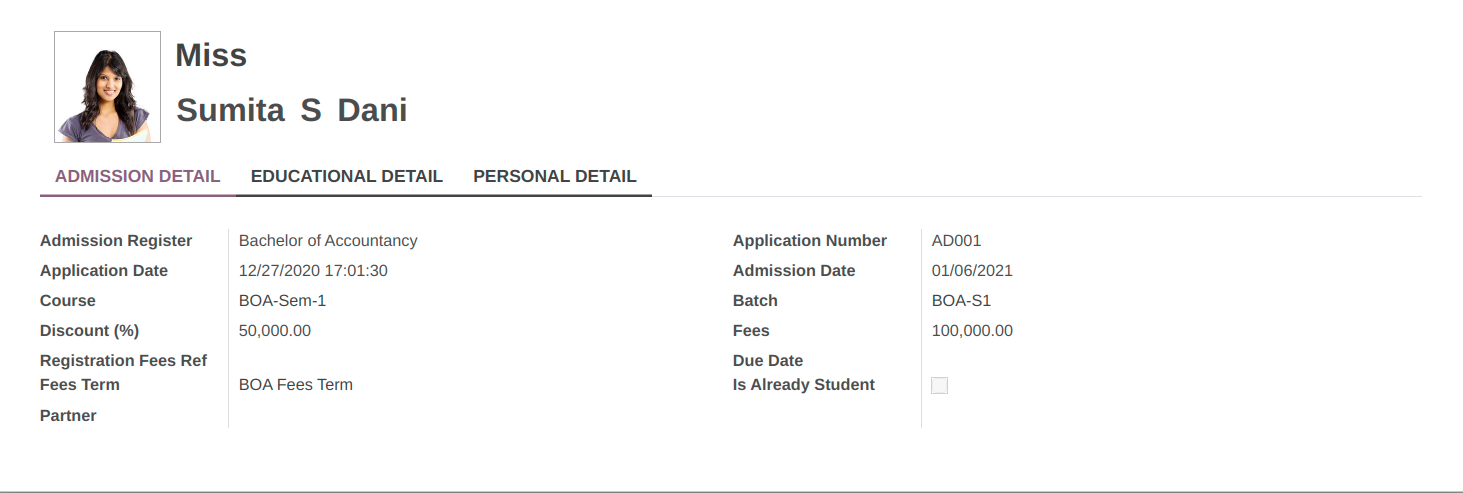The image size is (1463, 493).
Task: Click the Discount value 50,000.00
Action: tap(275, 331)
